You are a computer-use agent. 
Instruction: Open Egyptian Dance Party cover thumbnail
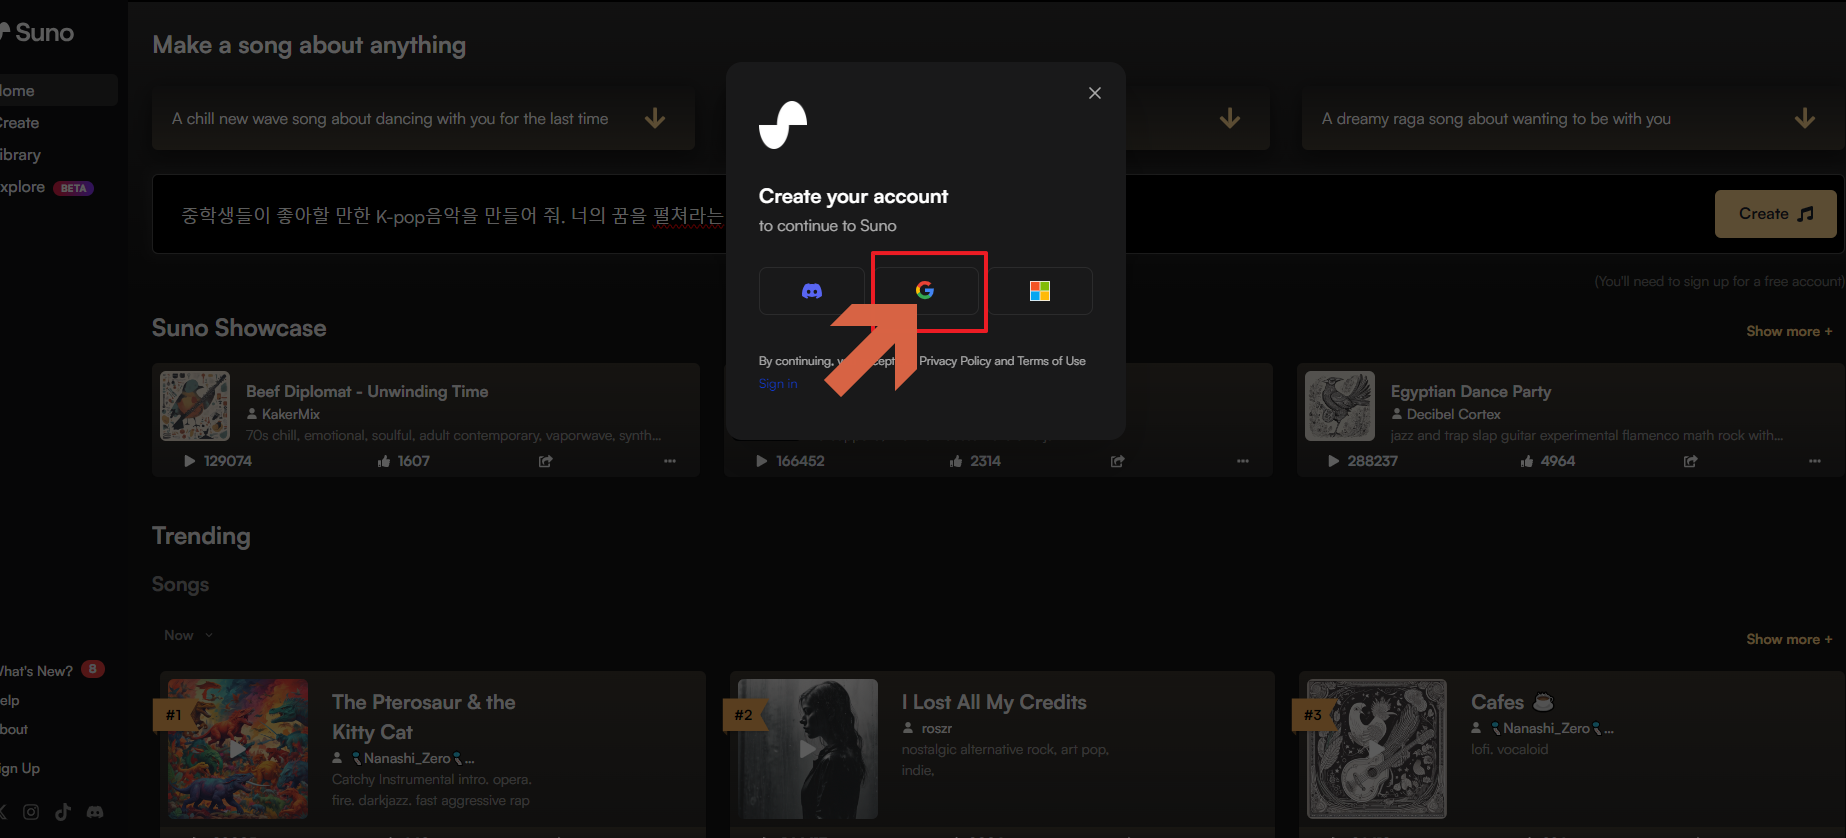pyautogui.click(x=1340, y=406)
